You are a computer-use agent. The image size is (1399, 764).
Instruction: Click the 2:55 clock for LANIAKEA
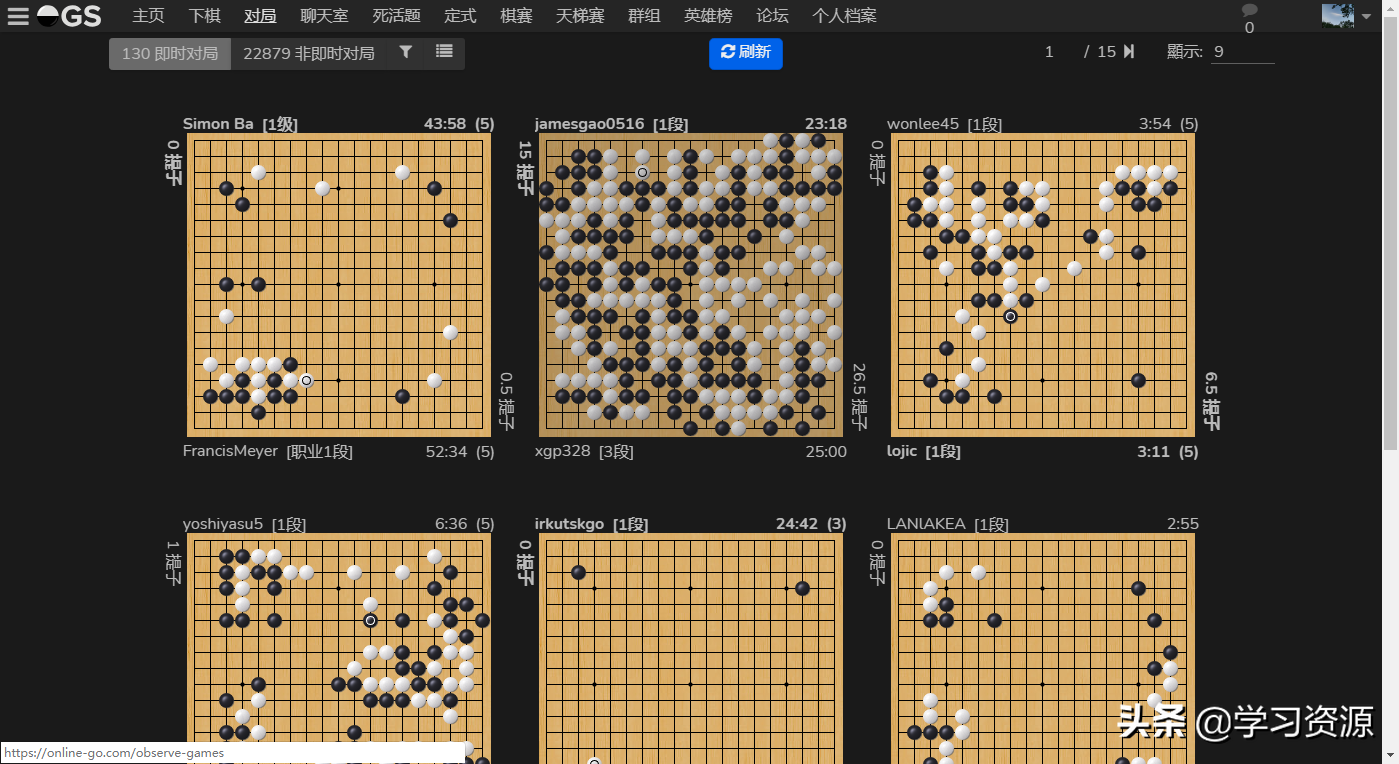click(1183, 524)
